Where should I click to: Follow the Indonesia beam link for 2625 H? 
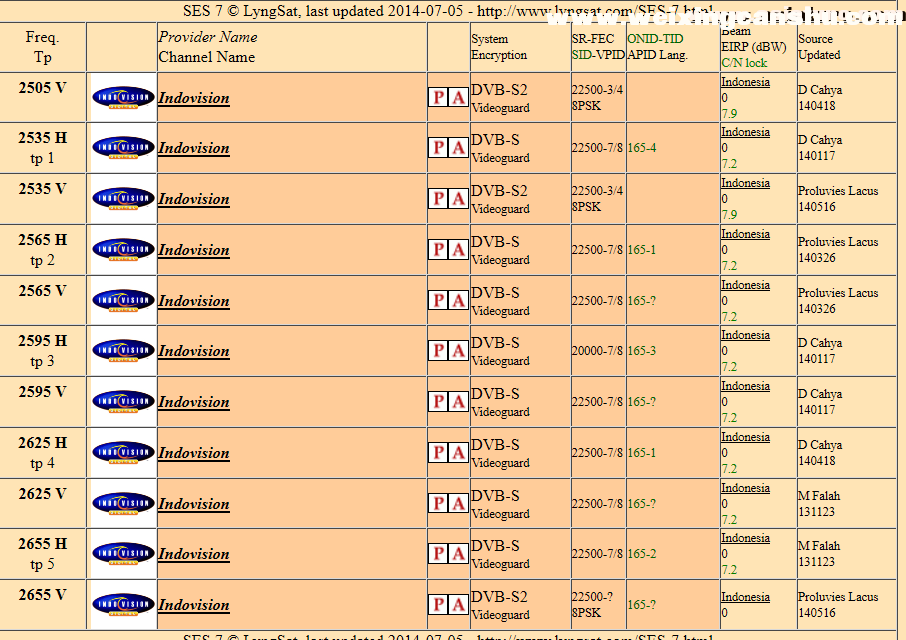[745, 437]
